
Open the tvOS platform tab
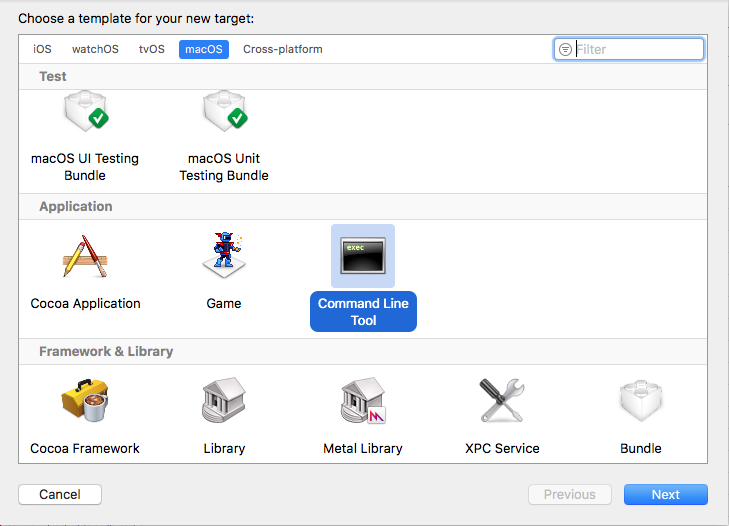coord(153,49)
